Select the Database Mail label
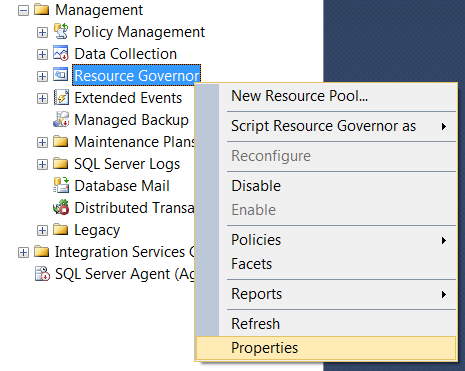 point(122,186)
